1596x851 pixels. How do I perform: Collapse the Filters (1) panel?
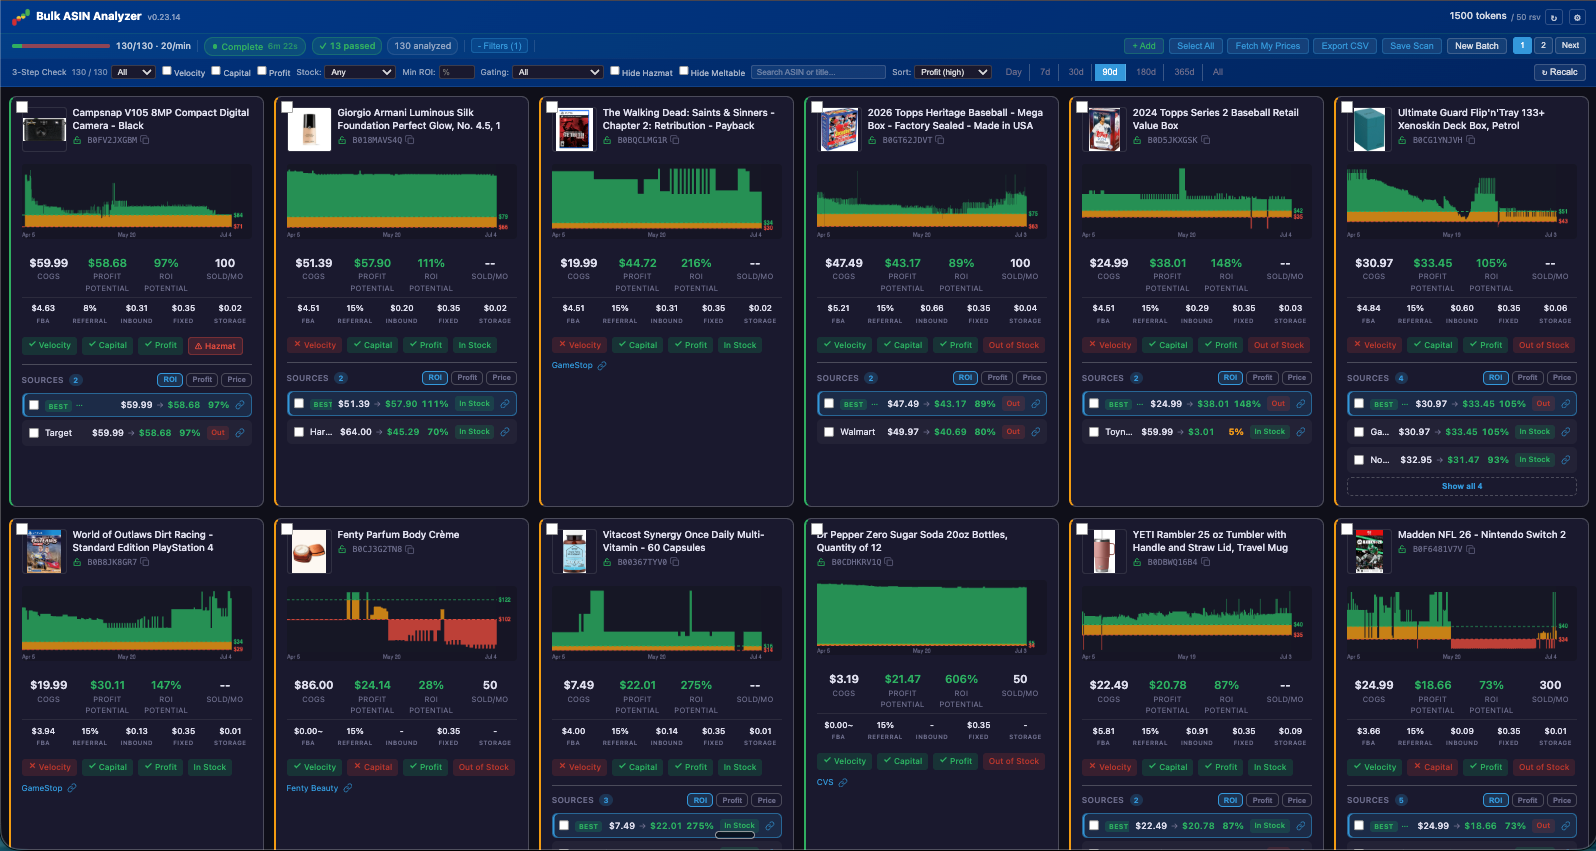(499, 46)
